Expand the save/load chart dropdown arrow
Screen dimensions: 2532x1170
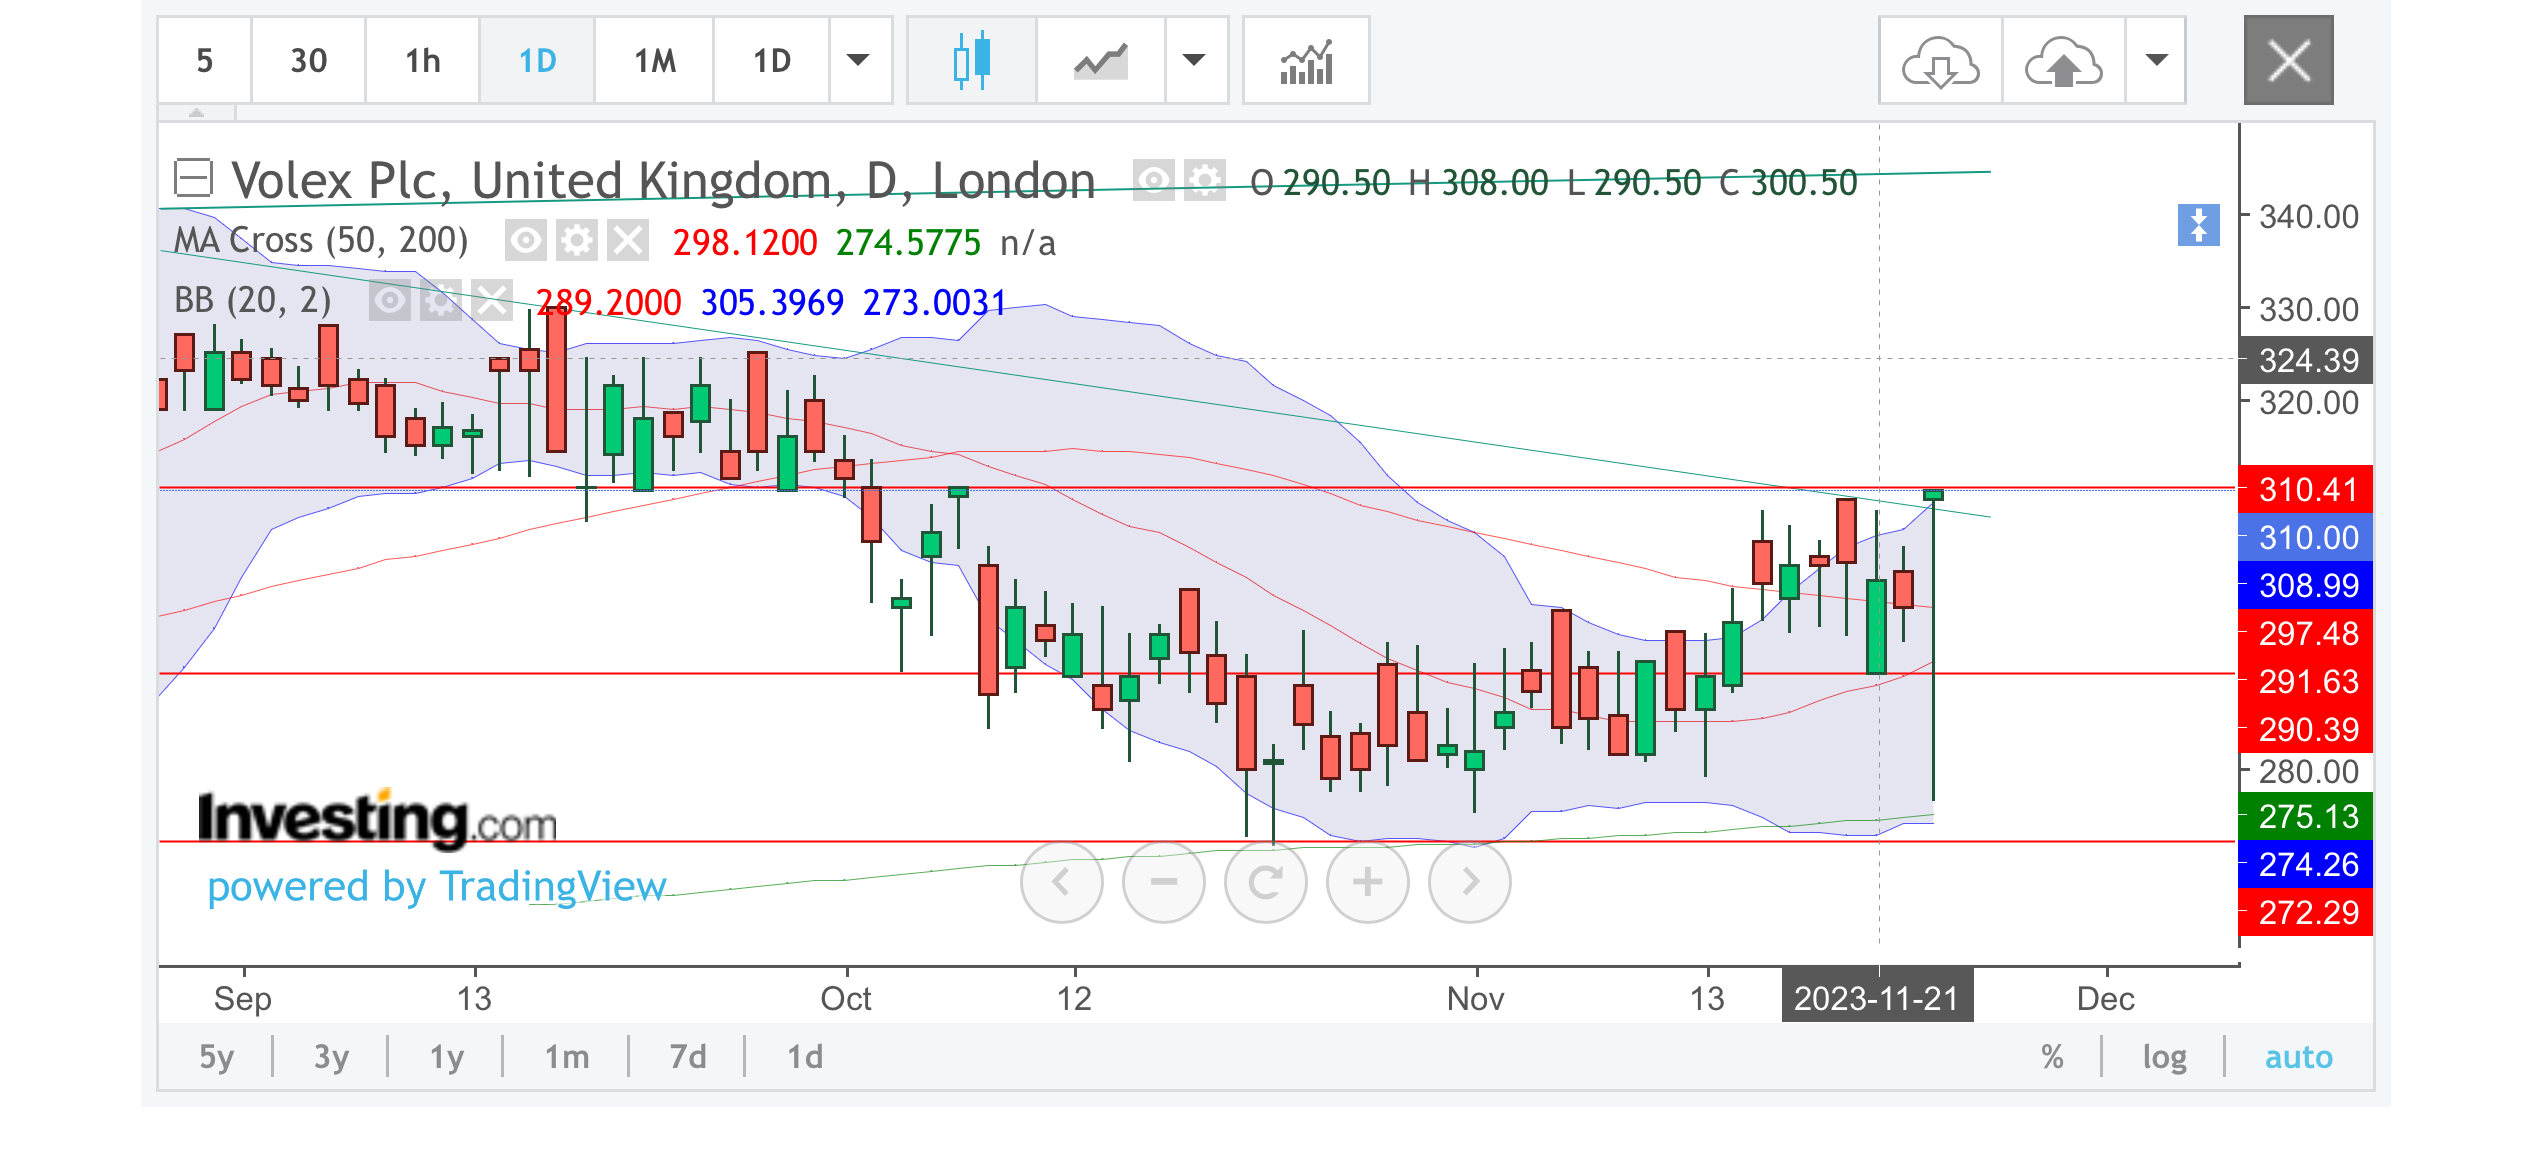tap(2156, 61)
